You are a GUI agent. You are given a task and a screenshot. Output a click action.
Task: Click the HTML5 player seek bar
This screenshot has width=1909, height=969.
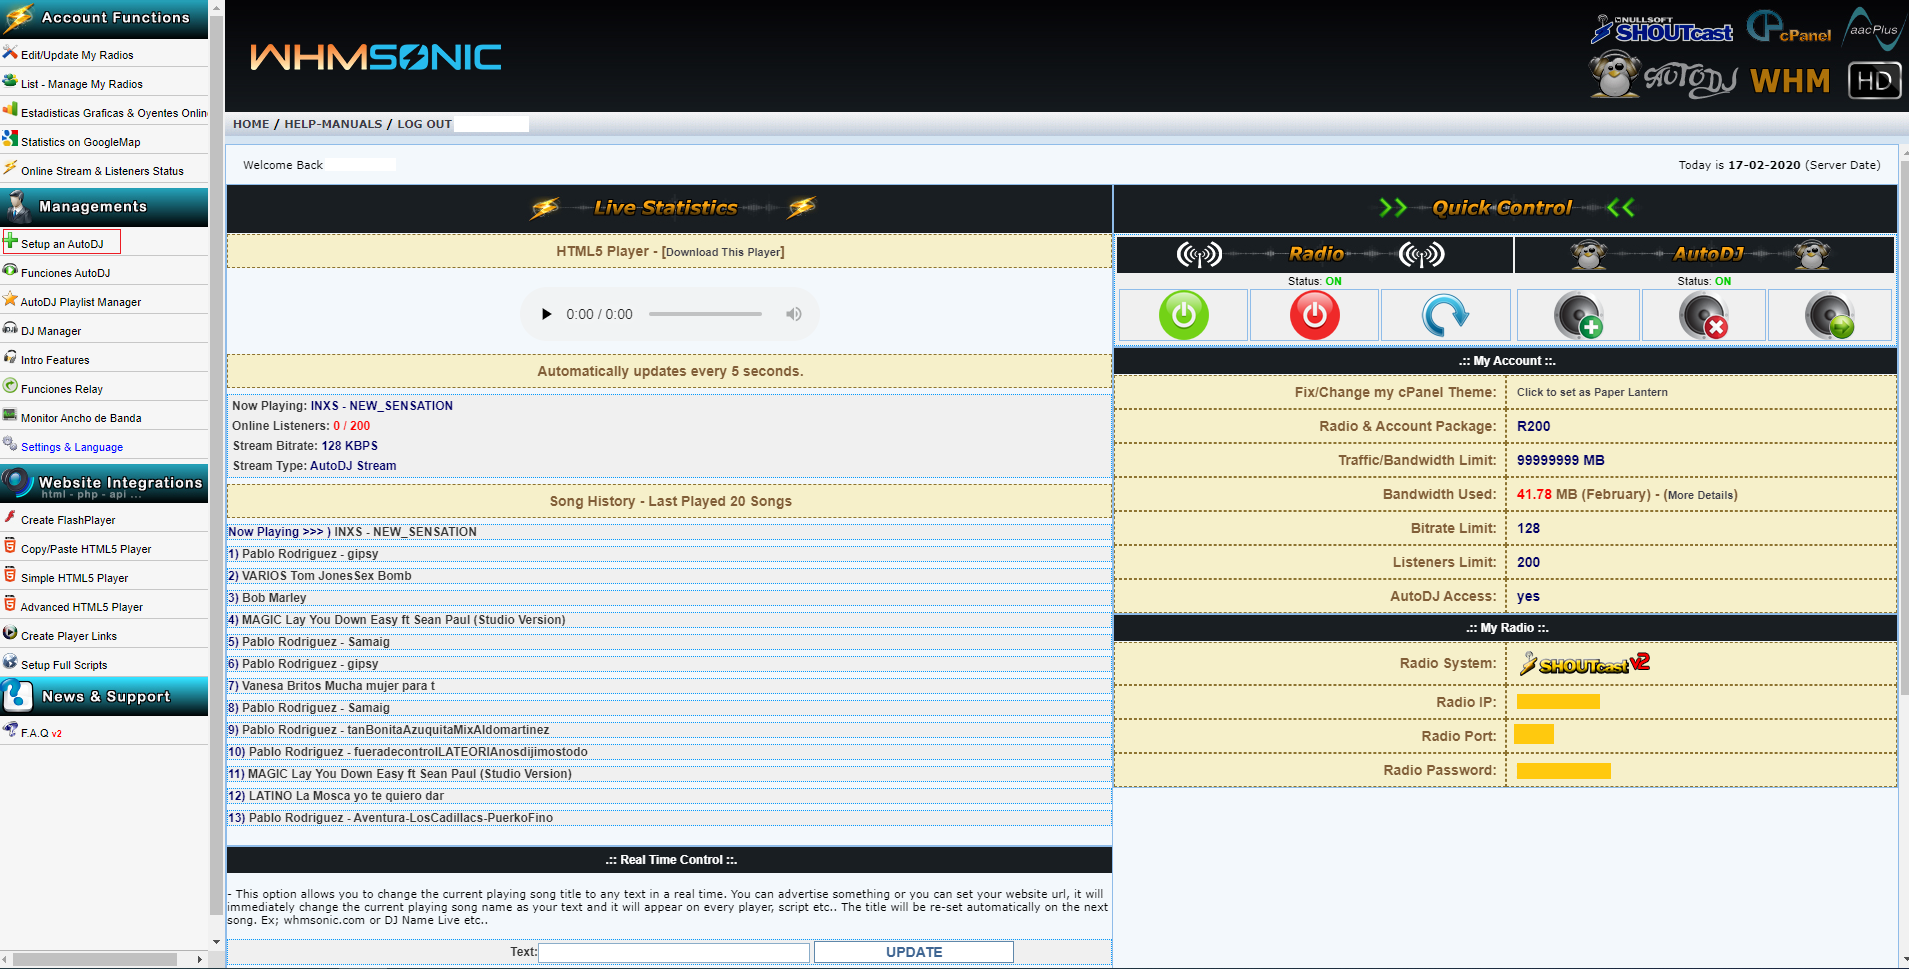[705, 314]
